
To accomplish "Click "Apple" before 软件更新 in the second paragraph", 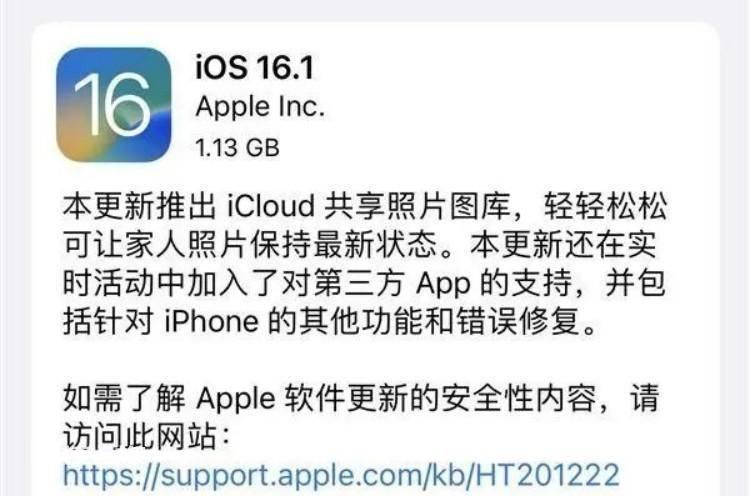I will click(236, 398).
